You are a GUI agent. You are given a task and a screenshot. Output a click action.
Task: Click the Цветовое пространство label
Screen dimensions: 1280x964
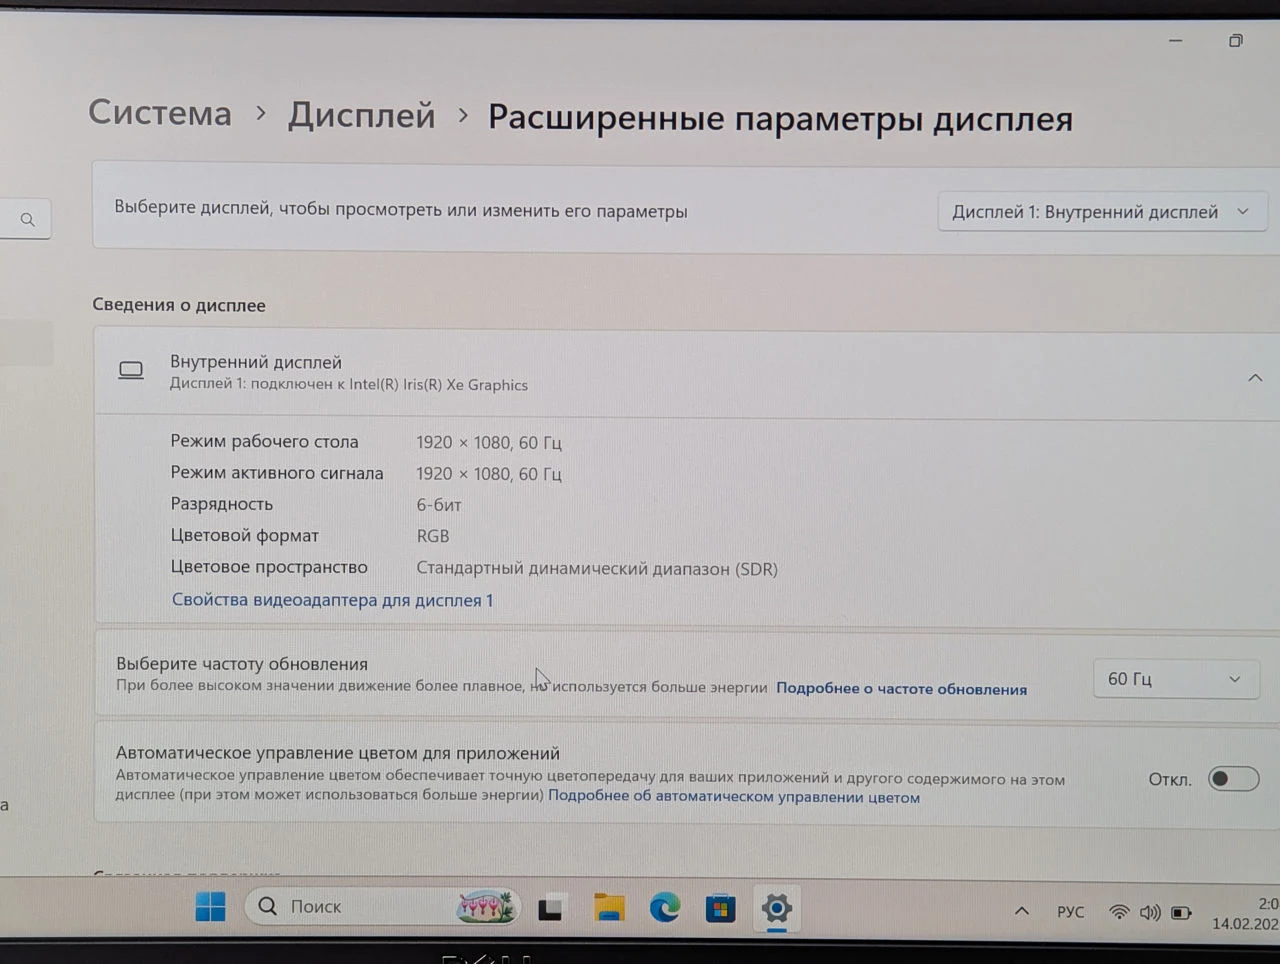269,567
